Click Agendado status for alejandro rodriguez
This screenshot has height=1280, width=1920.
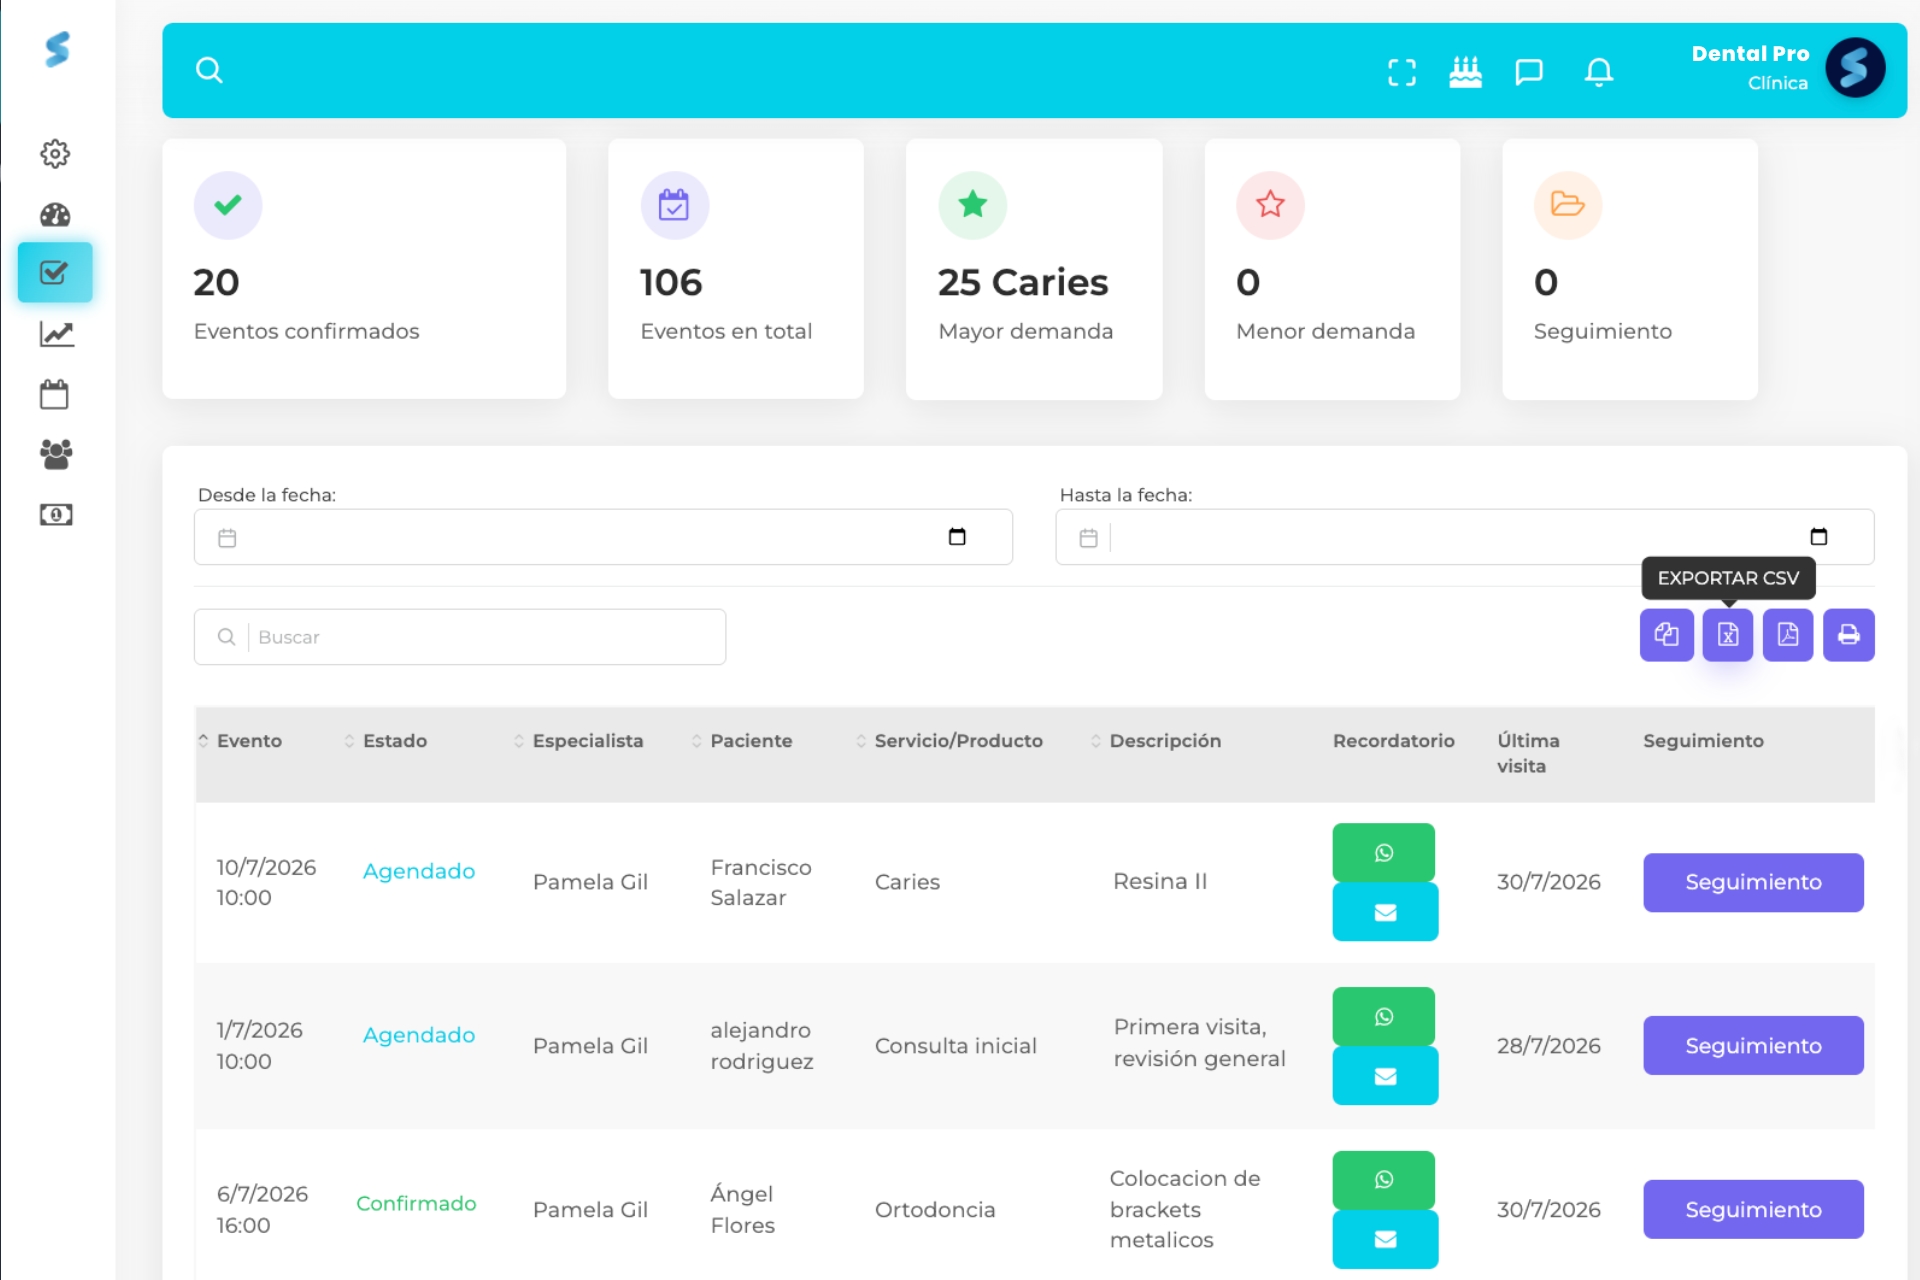coord(419,1035)
